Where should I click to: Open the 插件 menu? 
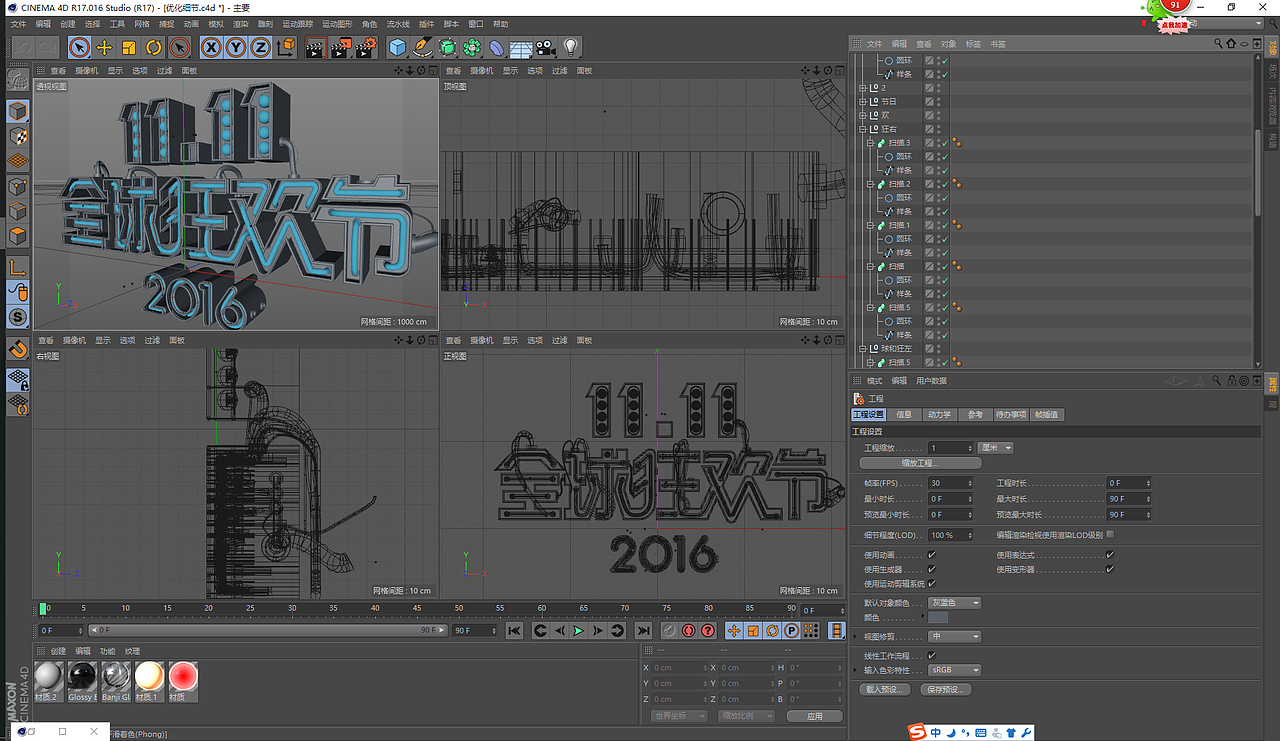click(426, 23)
